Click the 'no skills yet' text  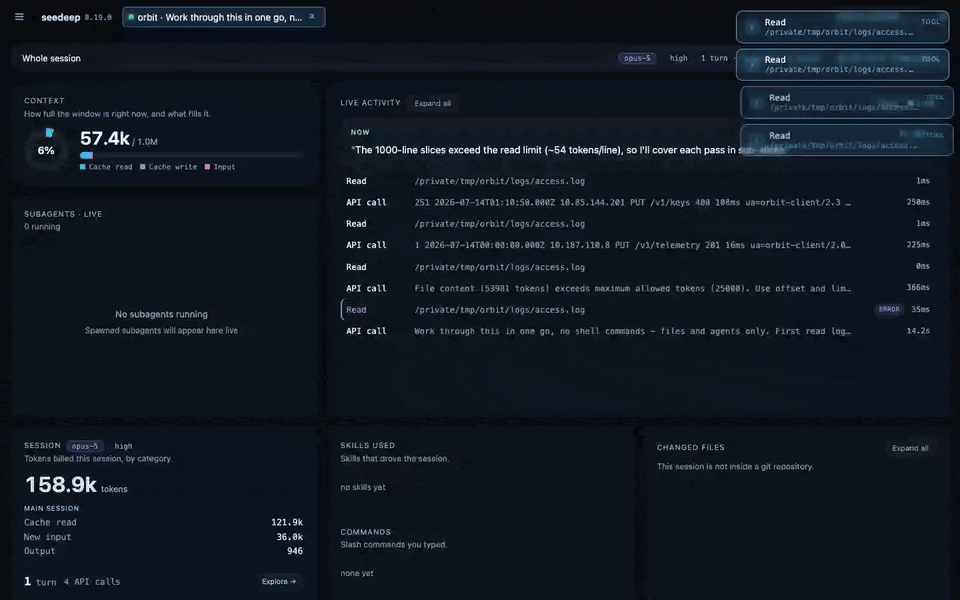(x=363, y=487)
